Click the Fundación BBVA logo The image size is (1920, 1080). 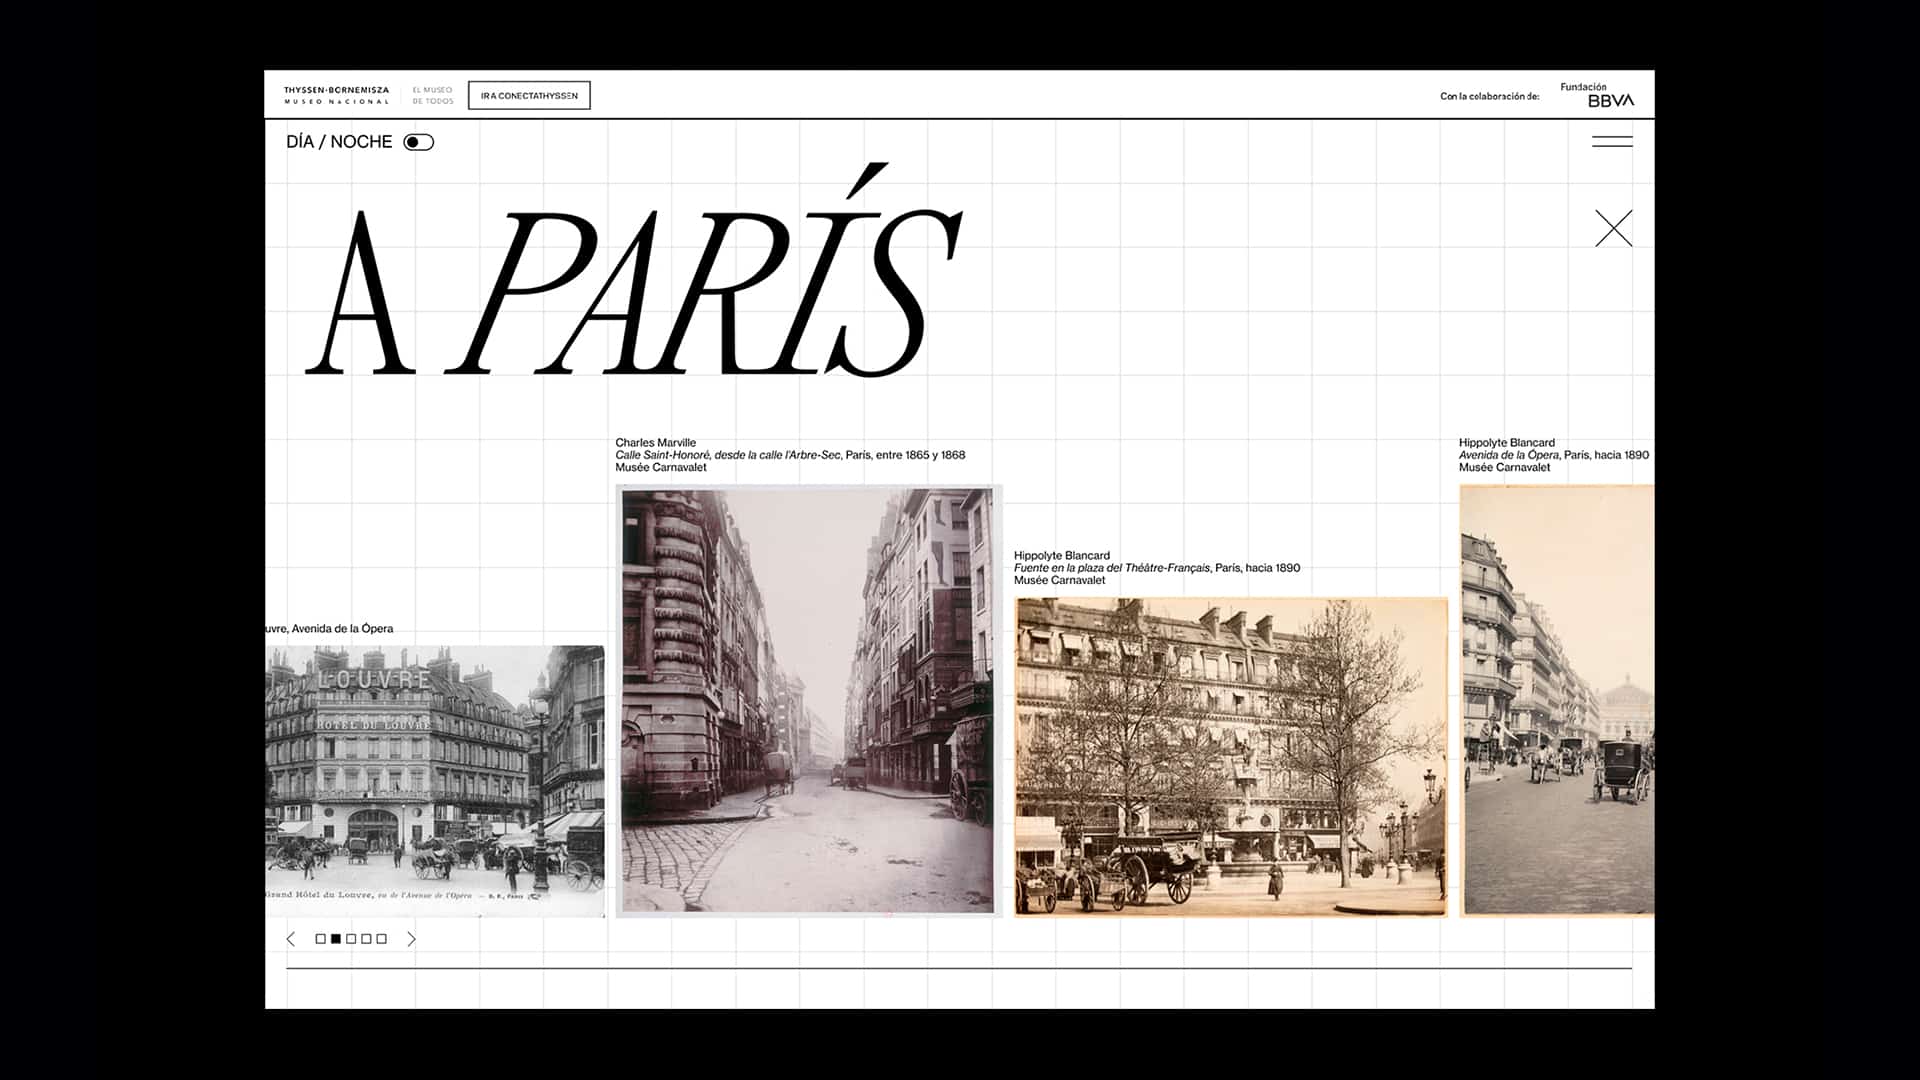click(1597, 95)
